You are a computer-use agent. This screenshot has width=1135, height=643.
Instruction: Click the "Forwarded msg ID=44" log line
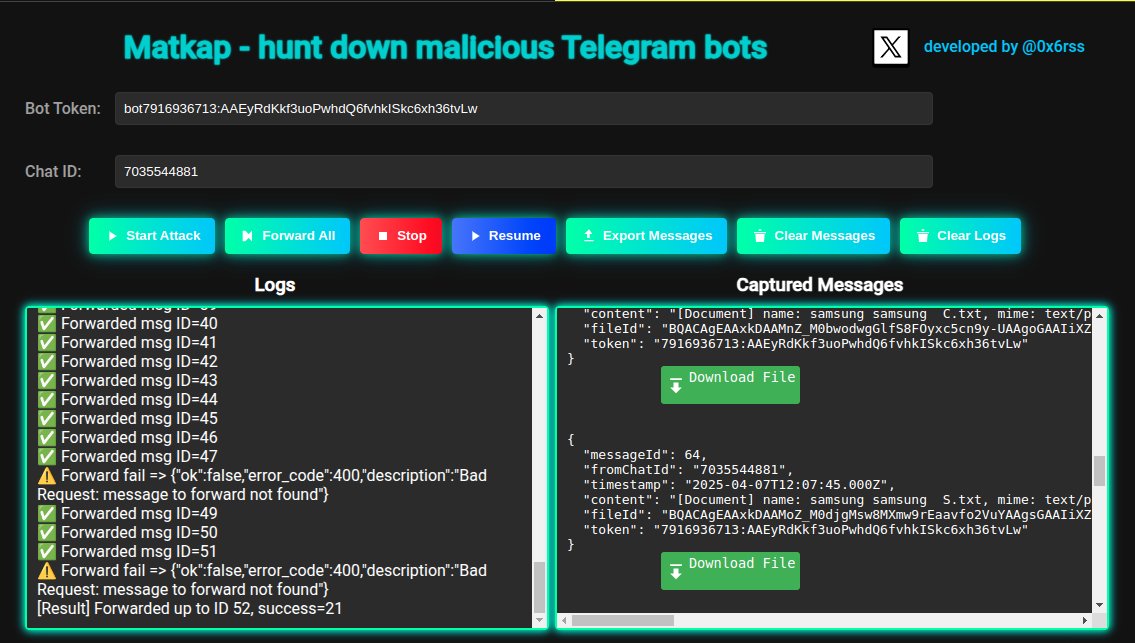[127, 400]
